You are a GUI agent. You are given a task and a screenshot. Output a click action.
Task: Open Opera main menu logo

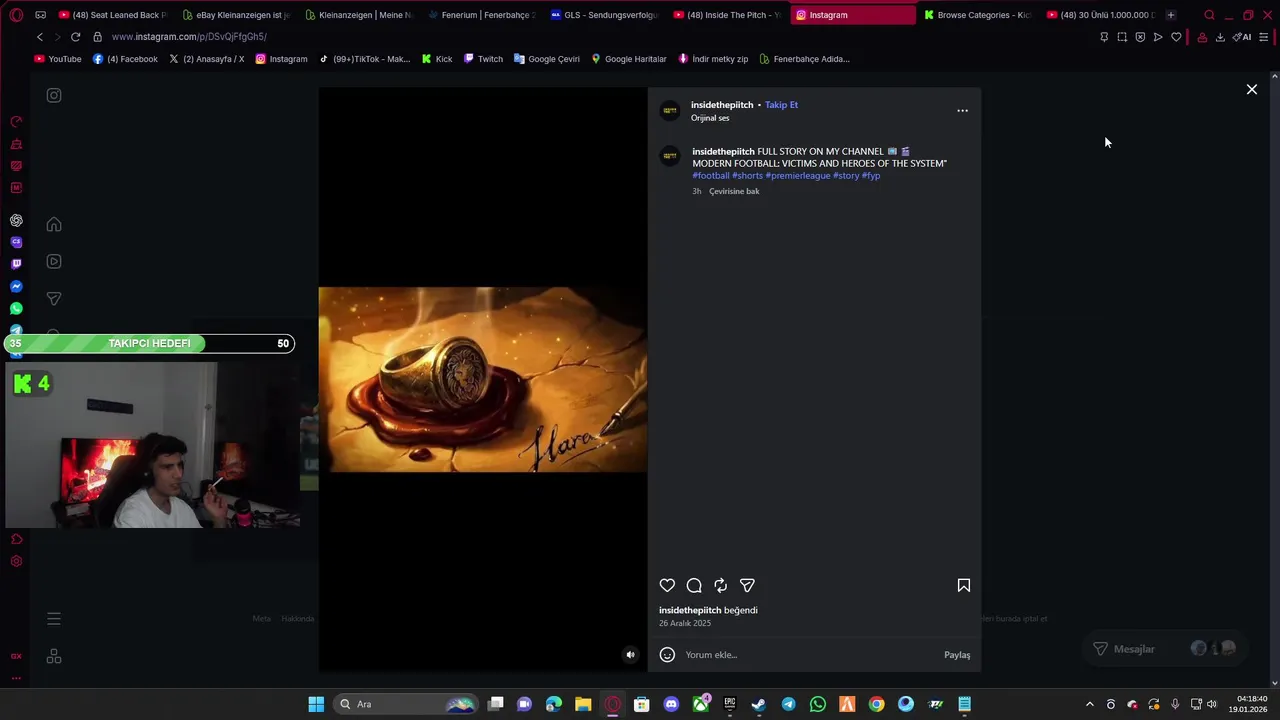16,15
